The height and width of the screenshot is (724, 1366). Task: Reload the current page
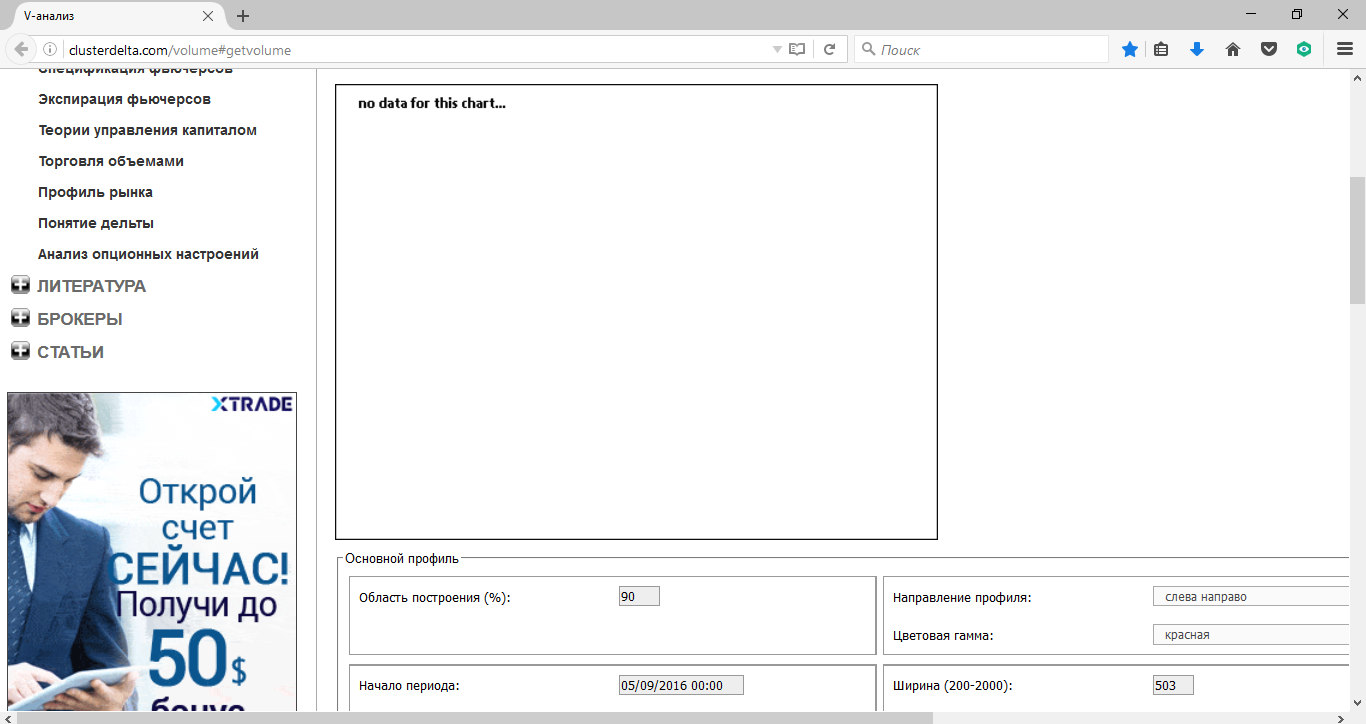coord(829,49)
